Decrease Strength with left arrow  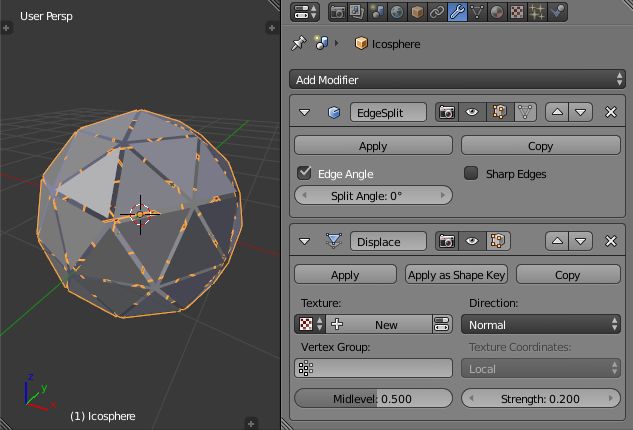[x=471, y=399]
